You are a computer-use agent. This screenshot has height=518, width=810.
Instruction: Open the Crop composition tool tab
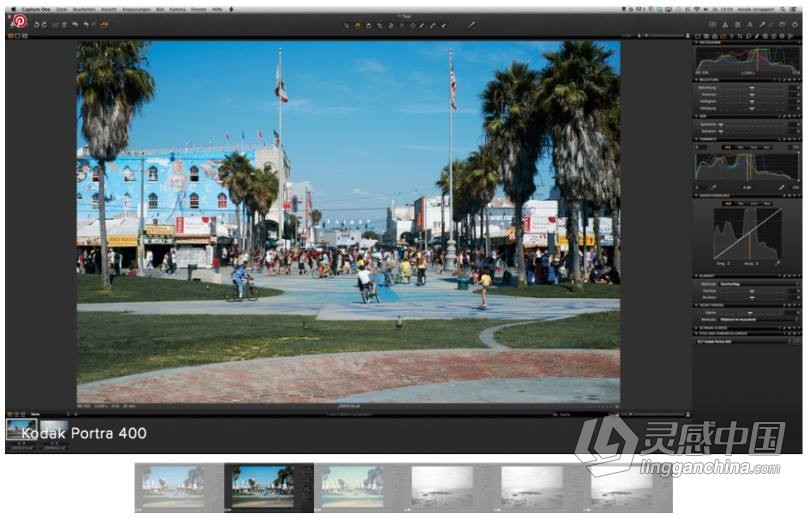coord(740,36)
